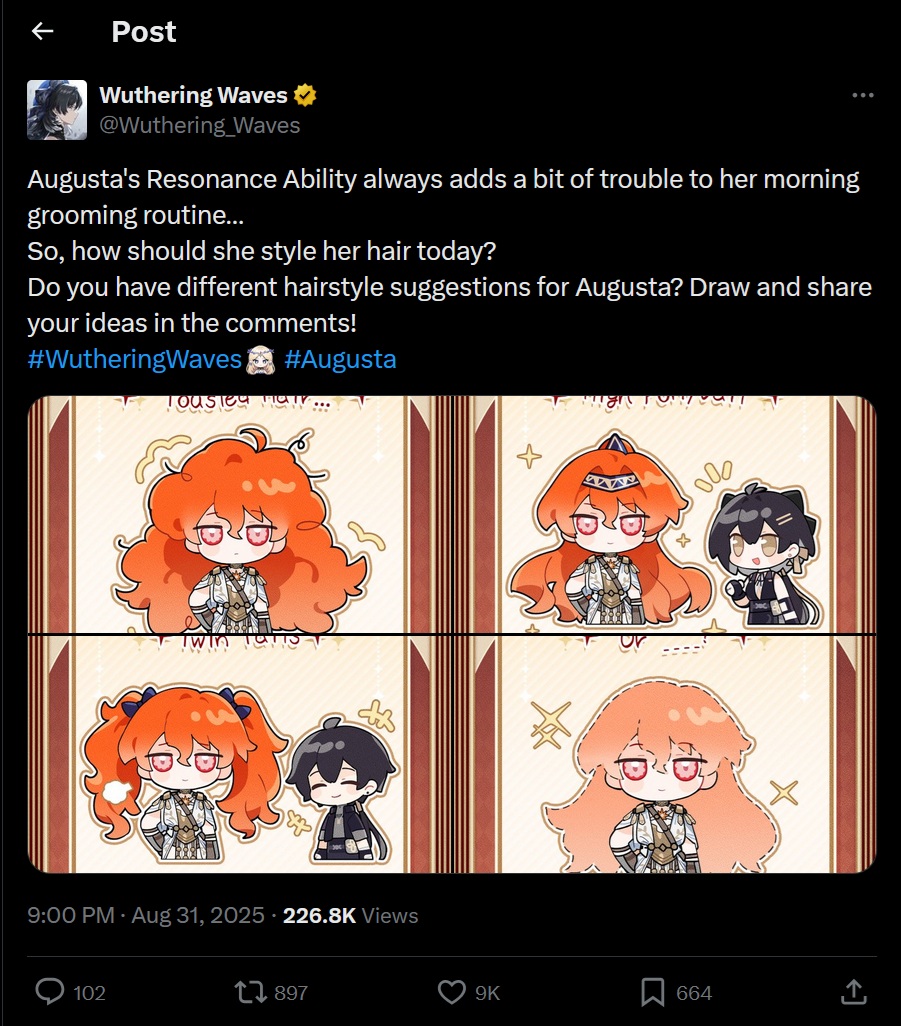Bookmark the post with the bookmark icon
Viewport: 901px width, 1026px height.
click(652, 992)
